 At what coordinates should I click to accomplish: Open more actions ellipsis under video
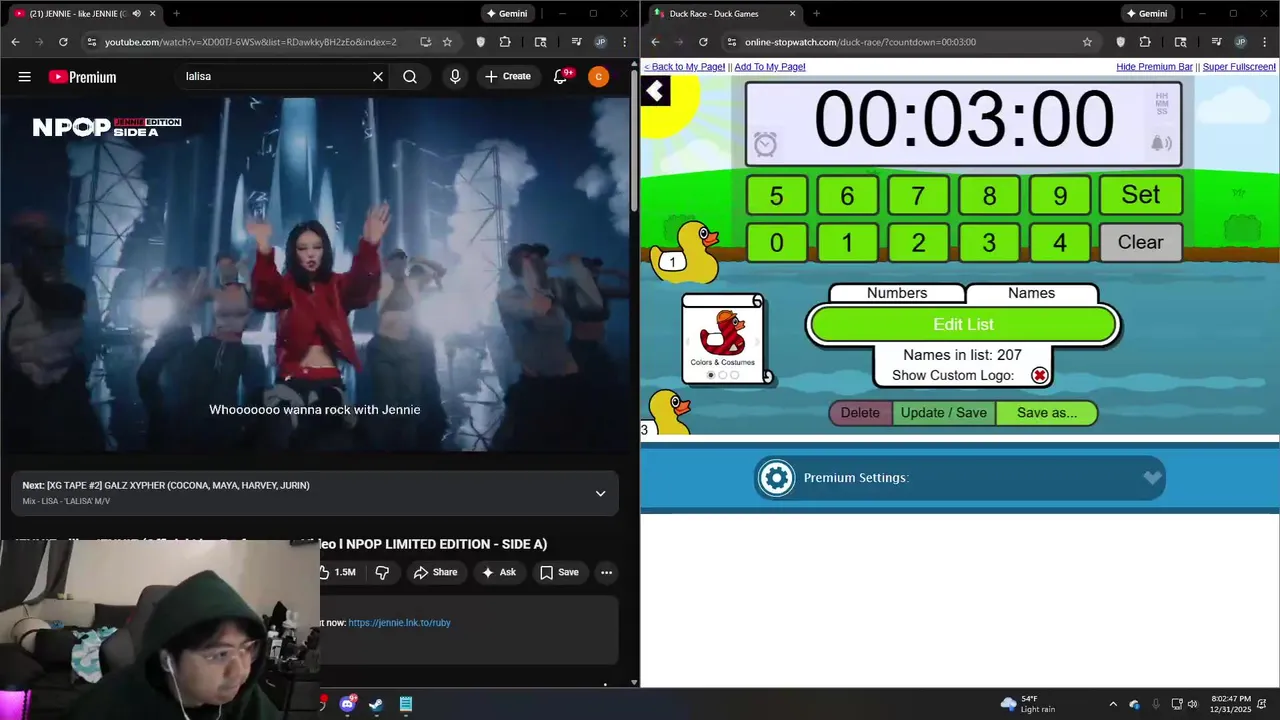point(606,572)
